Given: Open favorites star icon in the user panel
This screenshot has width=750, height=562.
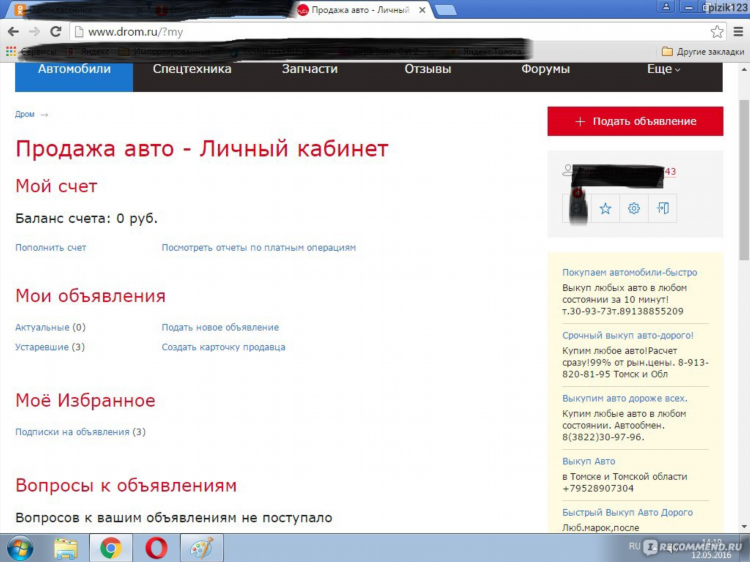Looking at the screenshot, I should 605,208.
